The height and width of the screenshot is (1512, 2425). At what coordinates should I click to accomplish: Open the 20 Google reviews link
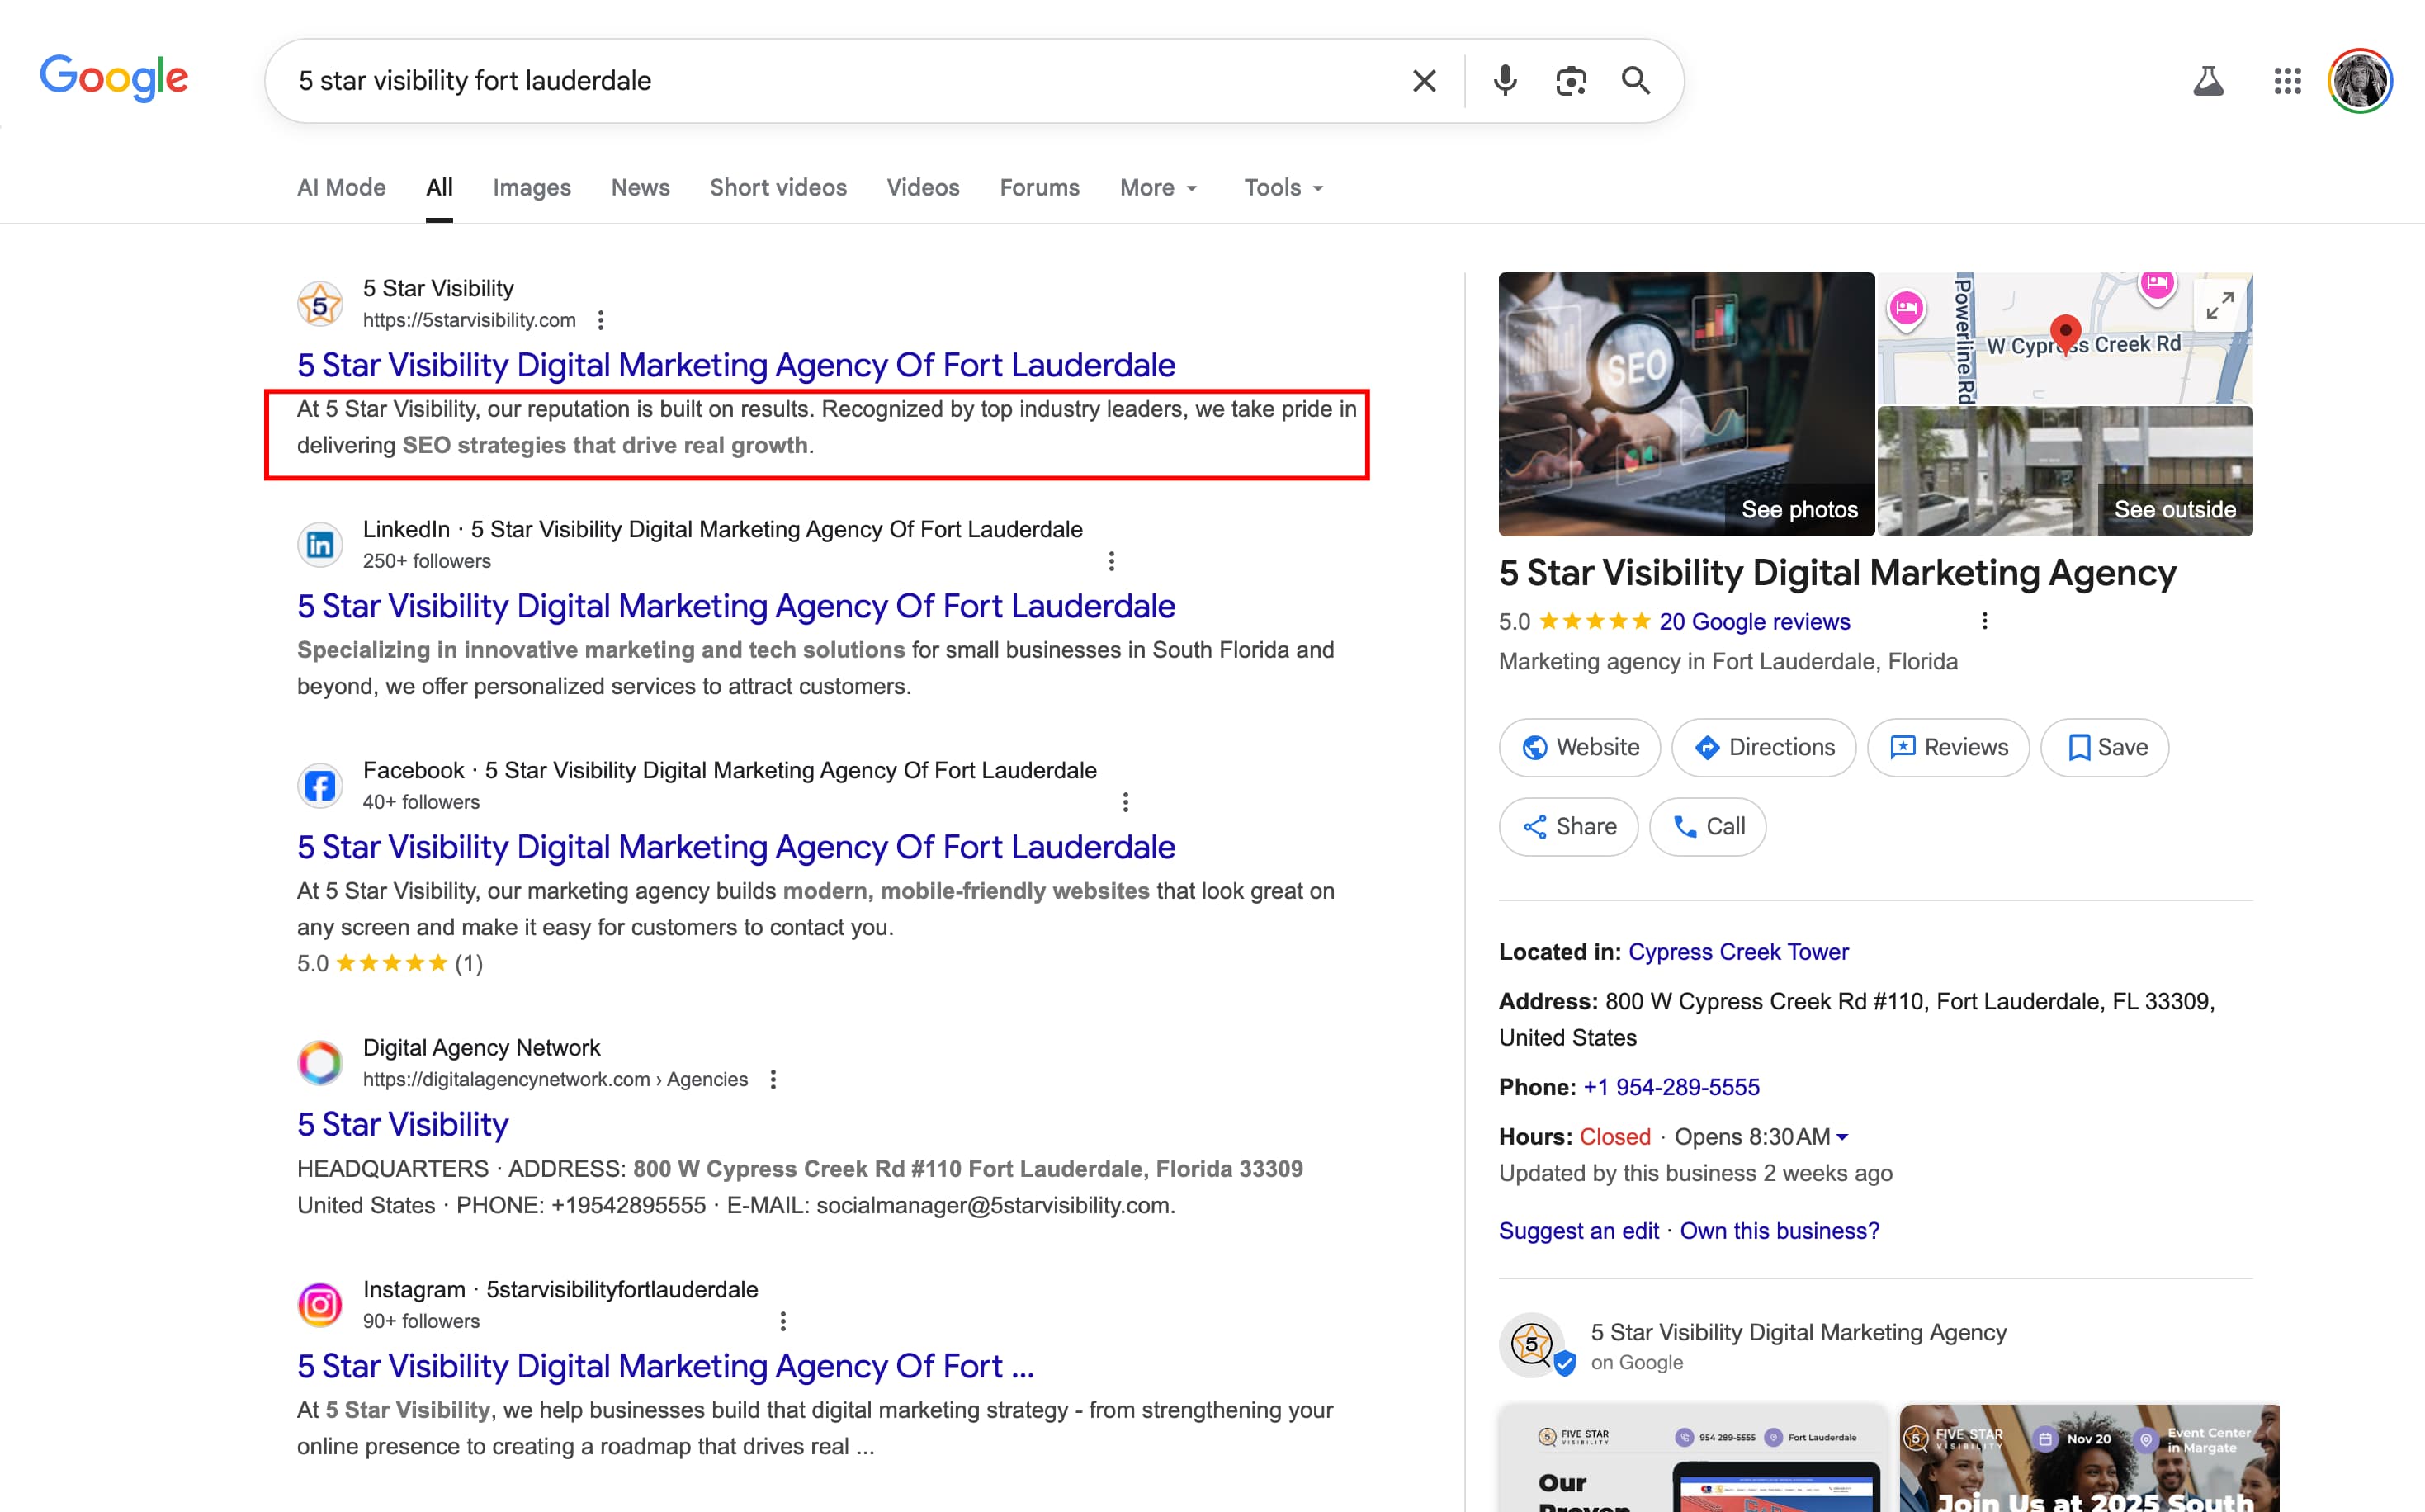[1754, 622]
